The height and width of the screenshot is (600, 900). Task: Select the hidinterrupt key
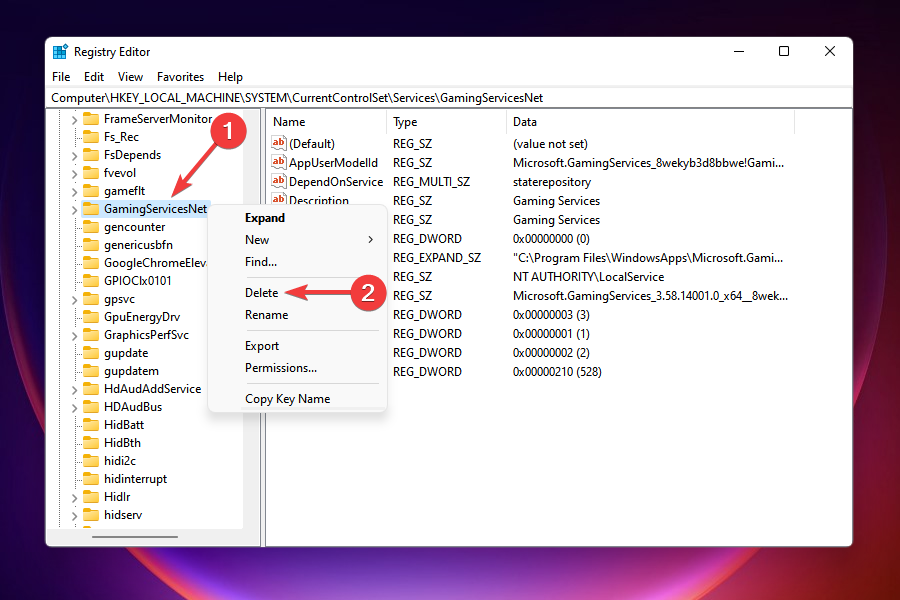[x=135, y=479]
